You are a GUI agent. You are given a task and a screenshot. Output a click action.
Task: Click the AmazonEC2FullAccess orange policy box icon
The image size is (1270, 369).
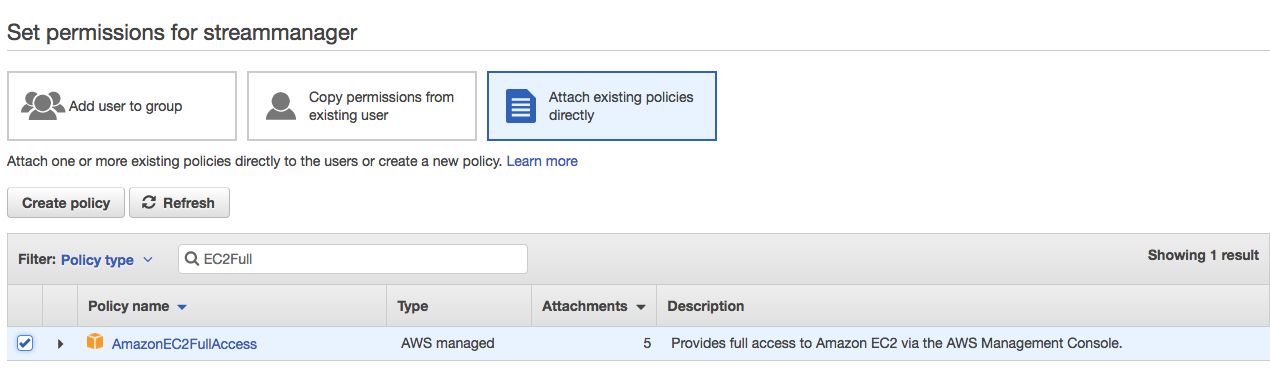(x=95, y=342)
